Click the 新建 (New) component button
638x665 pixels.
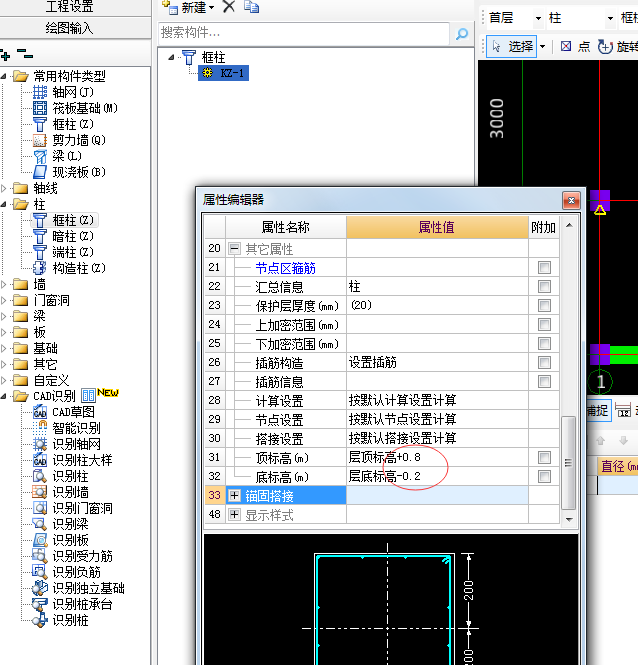pyautogui.click(x=188, y=7)
